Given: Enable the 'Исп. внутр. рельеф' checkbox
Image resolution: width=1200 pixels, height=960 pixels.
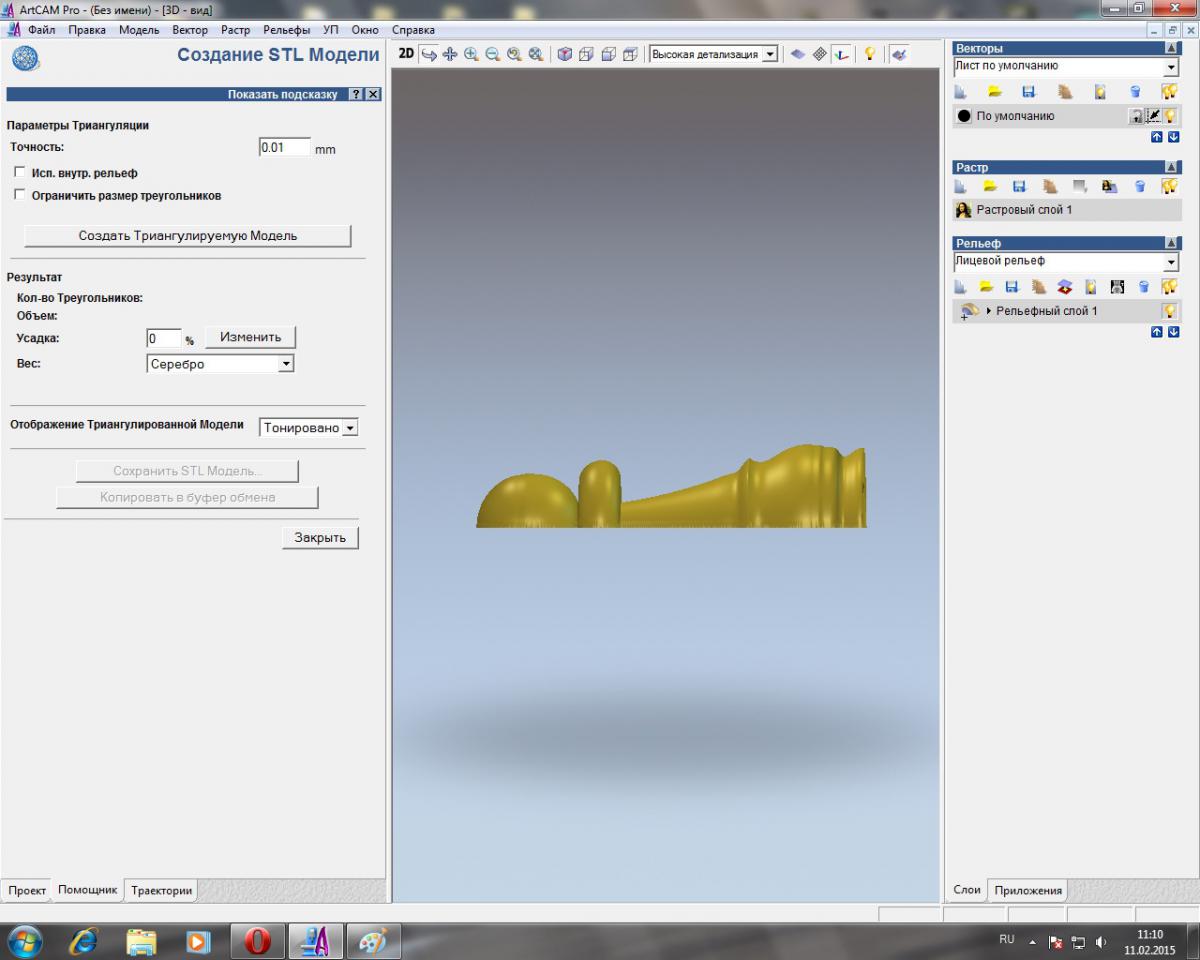Looking at the screenshot, I should point(20,173).
